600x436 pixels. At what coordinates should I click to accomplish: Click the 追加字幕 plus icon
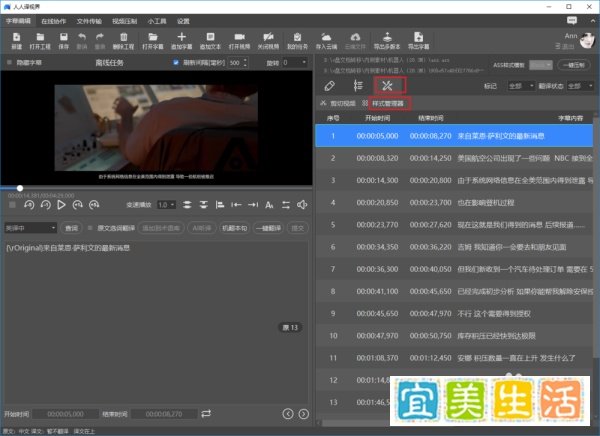pyautogui.click(x=181, y=37)
